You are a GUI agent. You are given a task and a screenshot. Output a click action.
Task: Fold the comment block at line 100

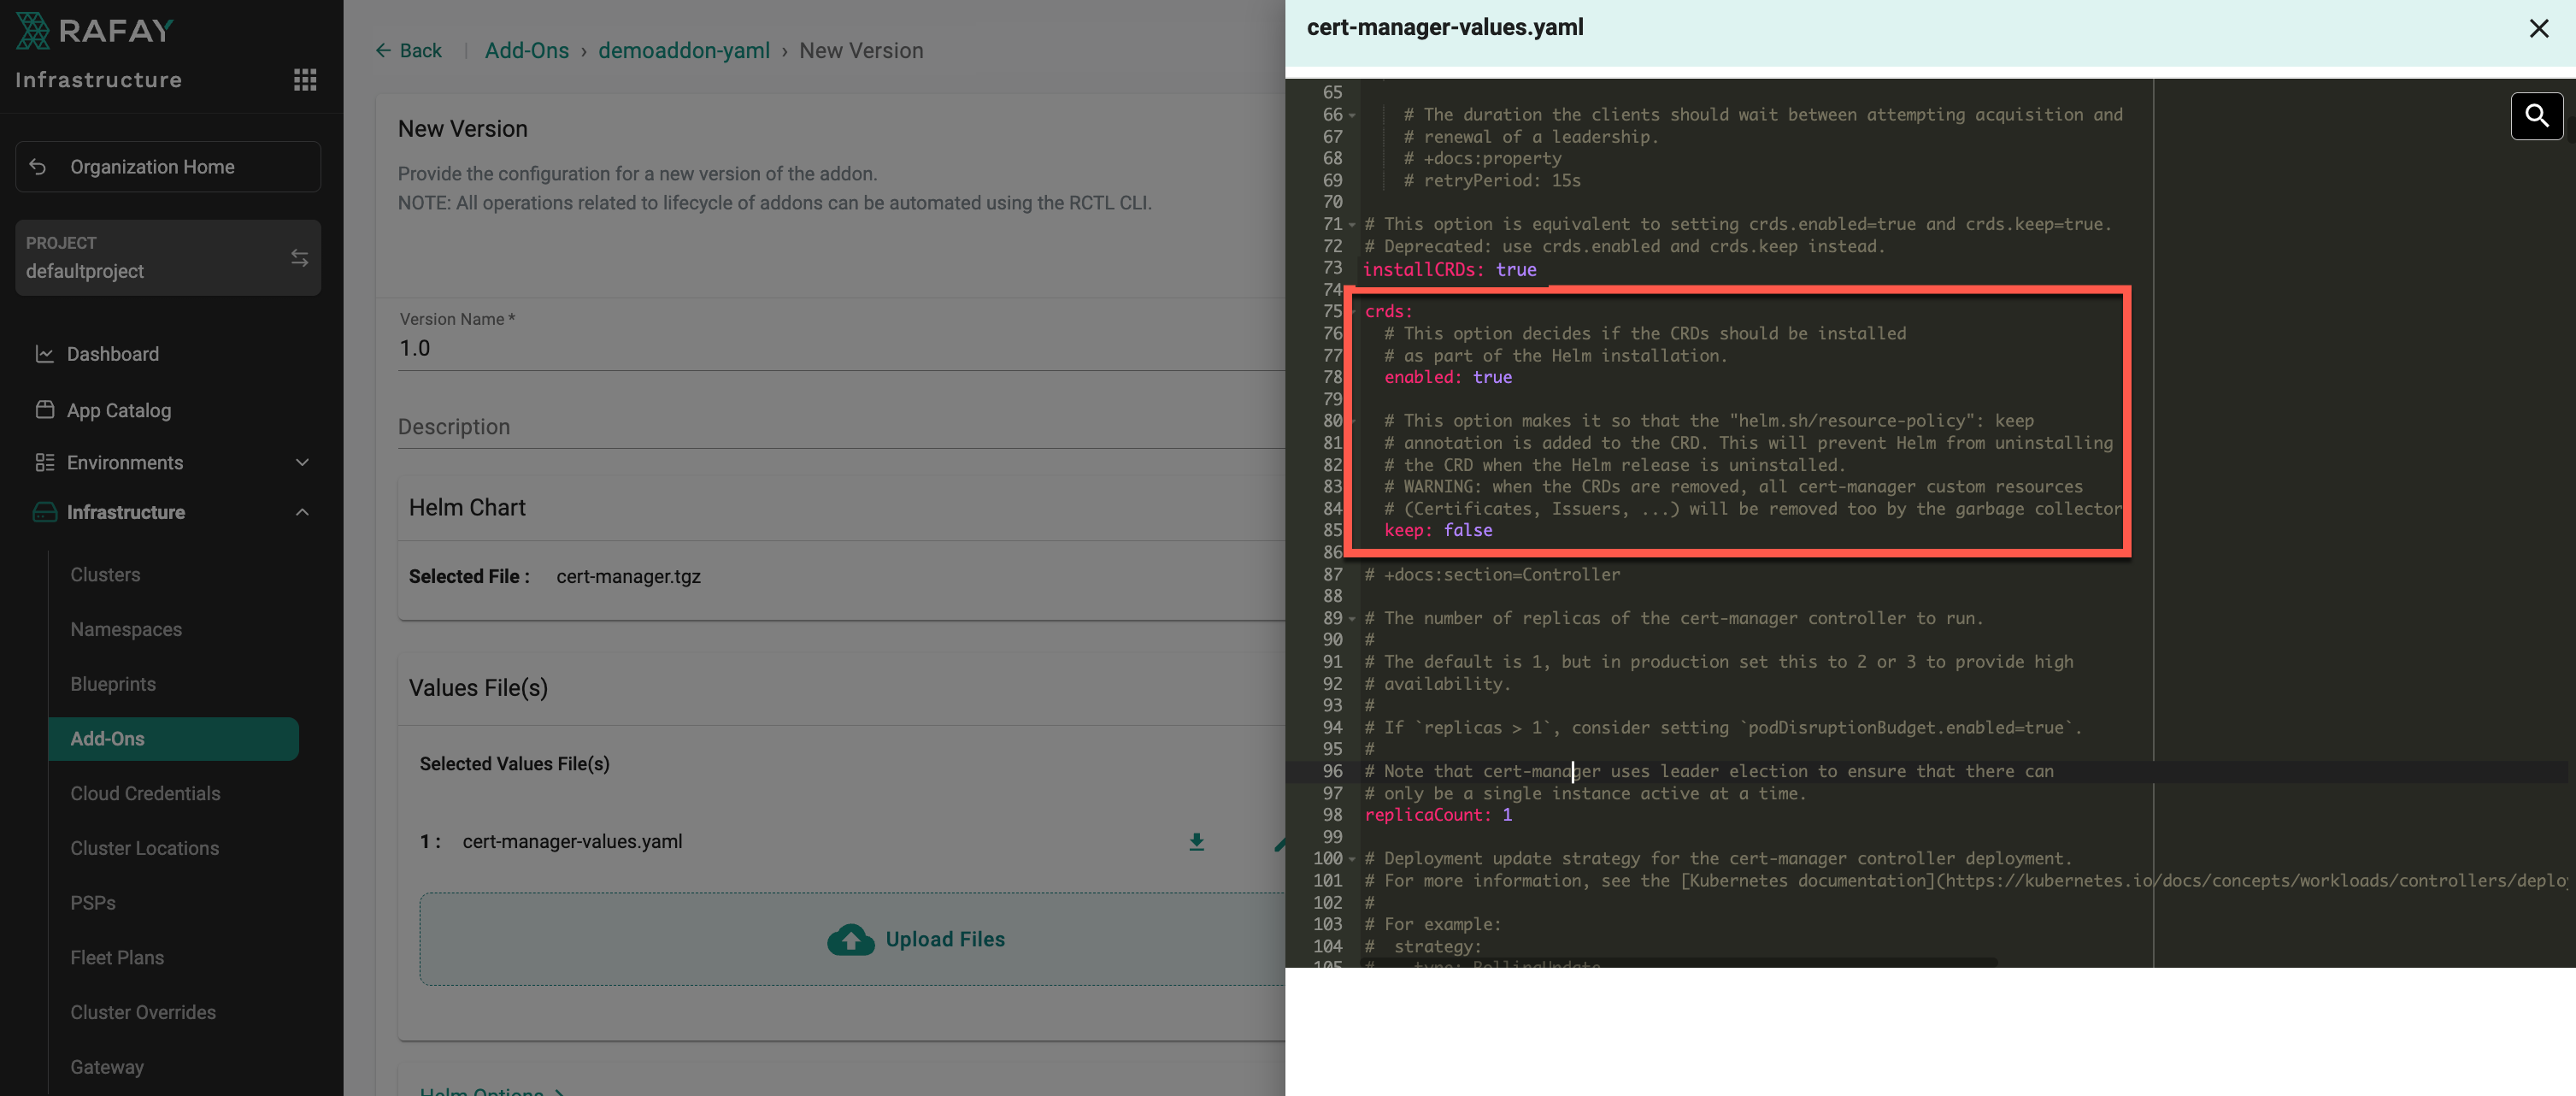[1352, 860]
